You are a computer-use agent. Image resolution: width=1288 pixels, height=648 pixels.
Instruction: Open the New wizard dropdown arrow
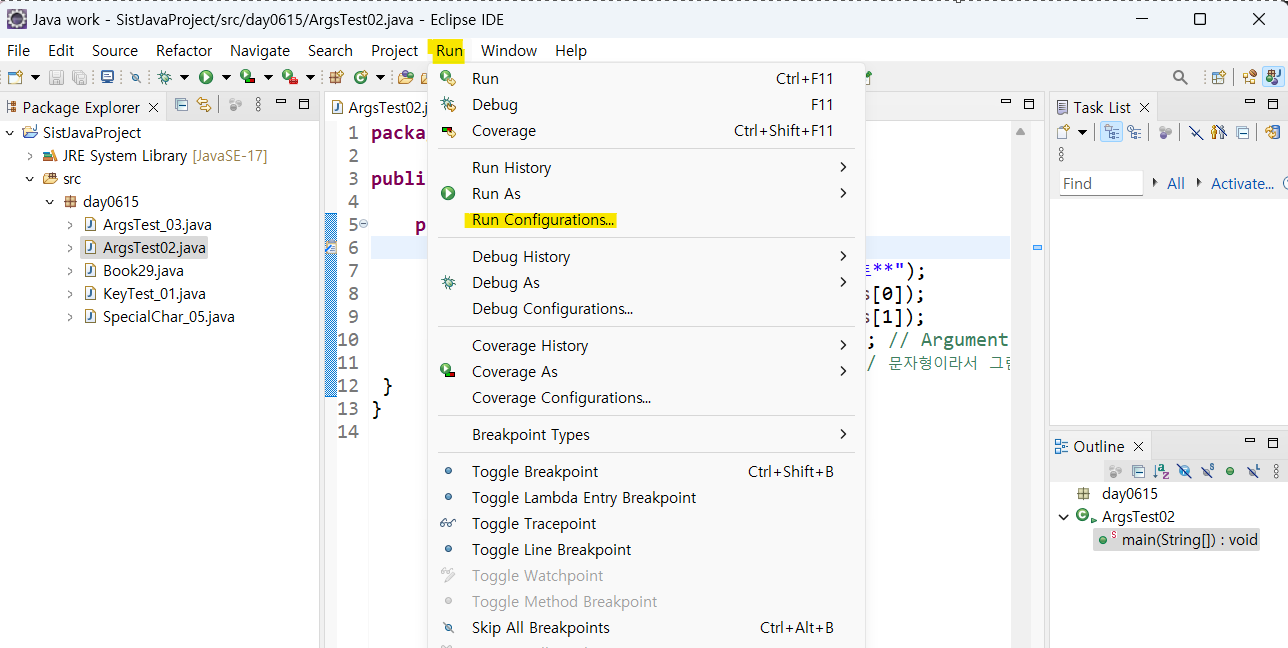[x=35, y=77]
